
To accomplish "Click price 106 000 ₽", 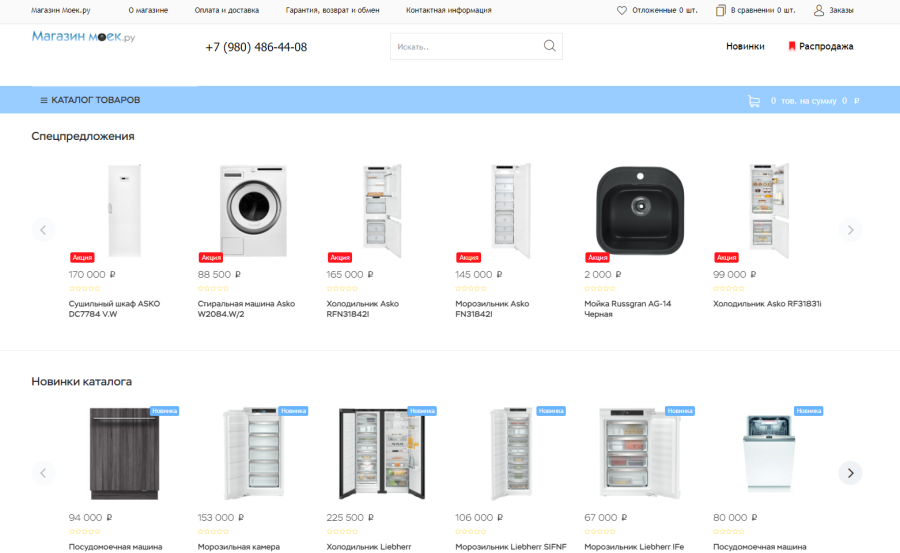I will [x=479, y=518].
